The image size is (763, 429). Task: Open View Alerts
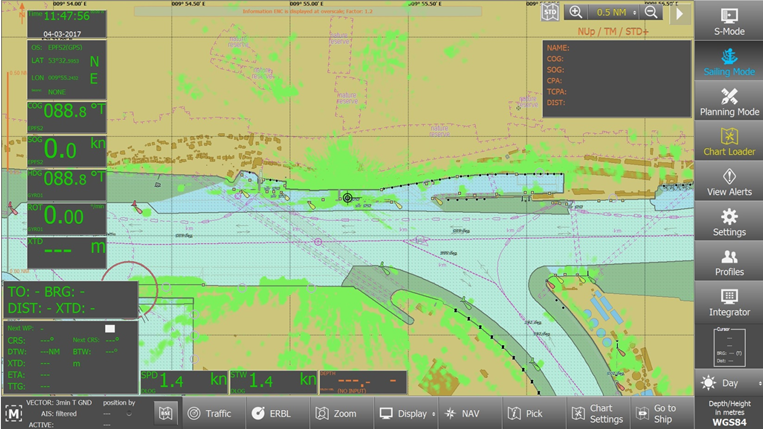(728, 181)
